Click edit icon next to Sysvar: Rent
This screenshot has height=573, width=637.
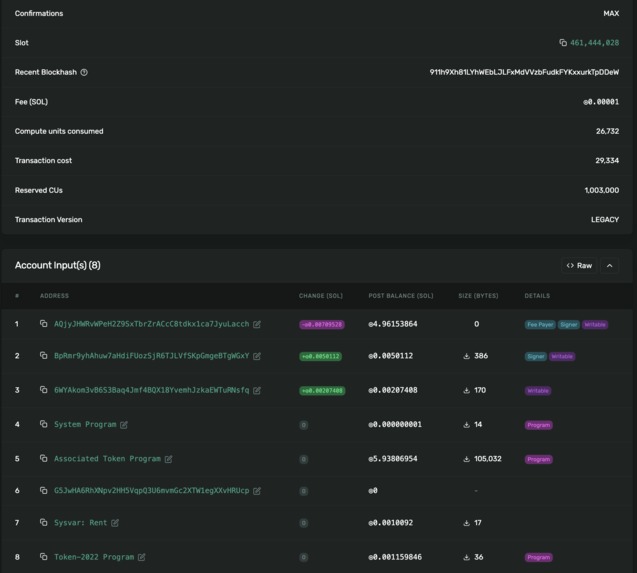pos(115,523)
